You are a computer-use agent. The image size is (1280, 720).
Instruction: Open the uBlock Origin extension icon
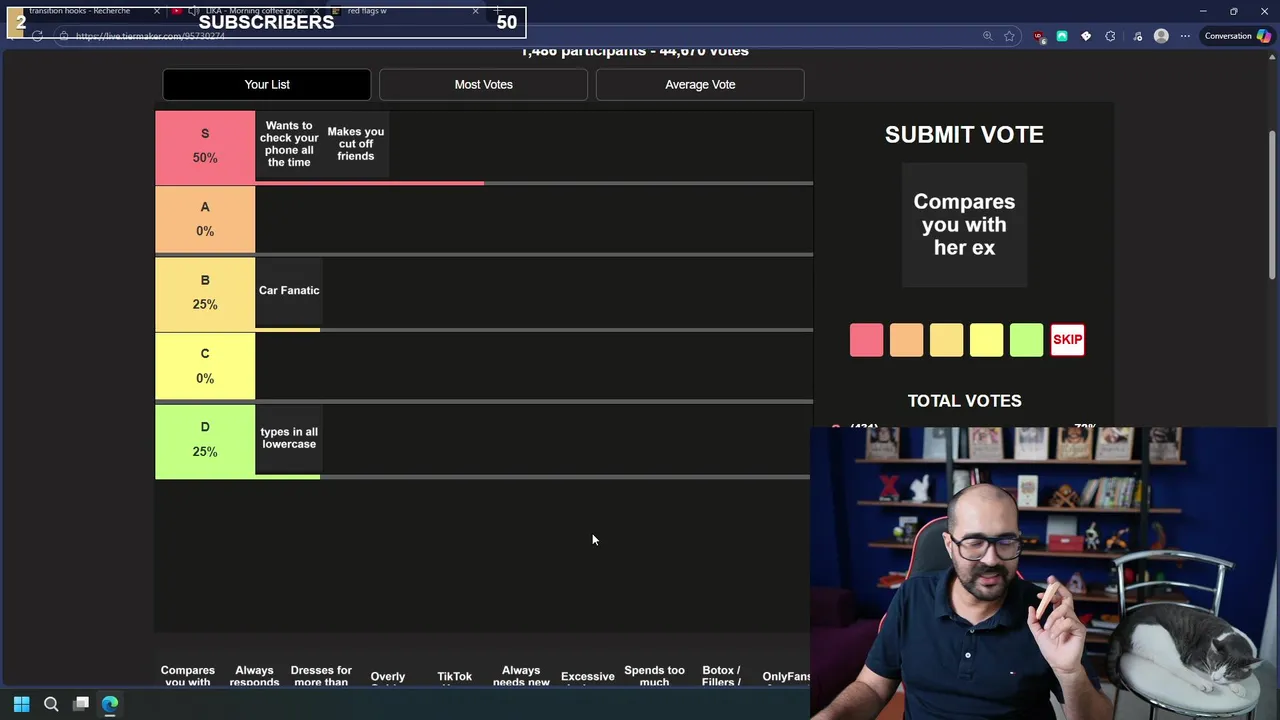click(x=1040, y=36)
